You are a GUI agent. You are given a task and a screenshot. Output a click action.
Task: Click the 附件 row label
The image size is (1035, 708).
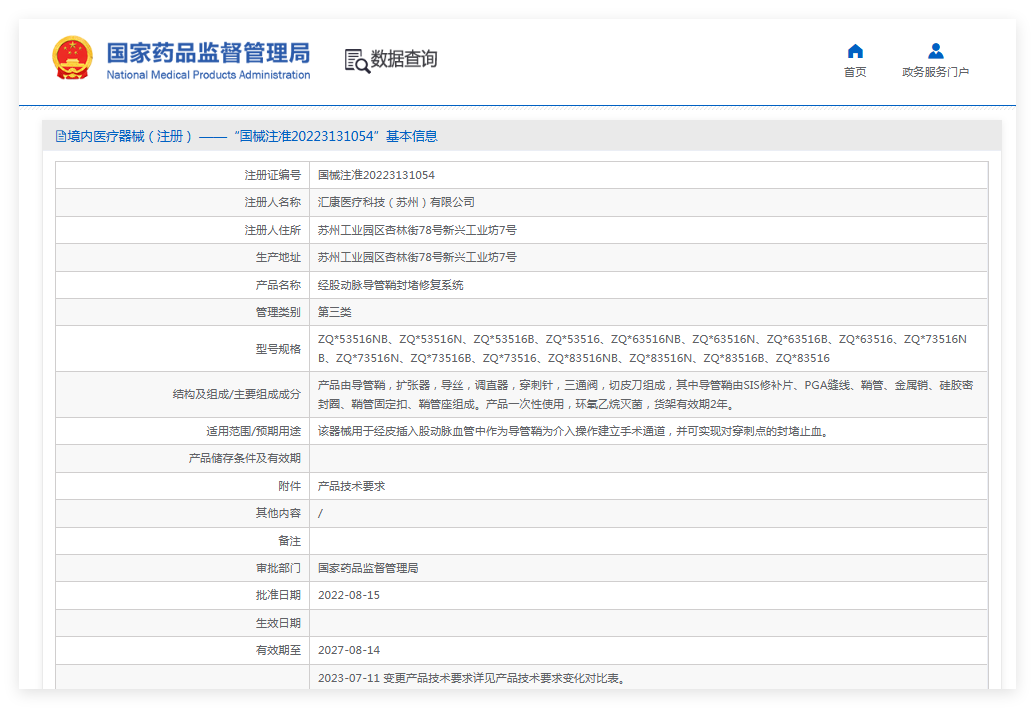point(289,486)
